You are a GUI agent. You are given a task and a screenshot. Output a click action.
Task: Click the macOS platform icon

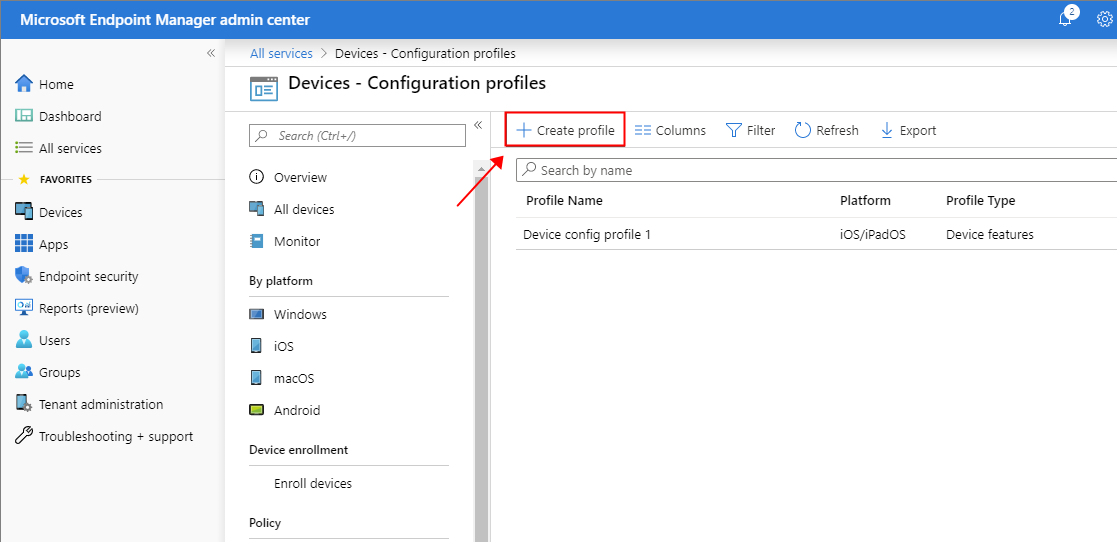tap(256, 378)
